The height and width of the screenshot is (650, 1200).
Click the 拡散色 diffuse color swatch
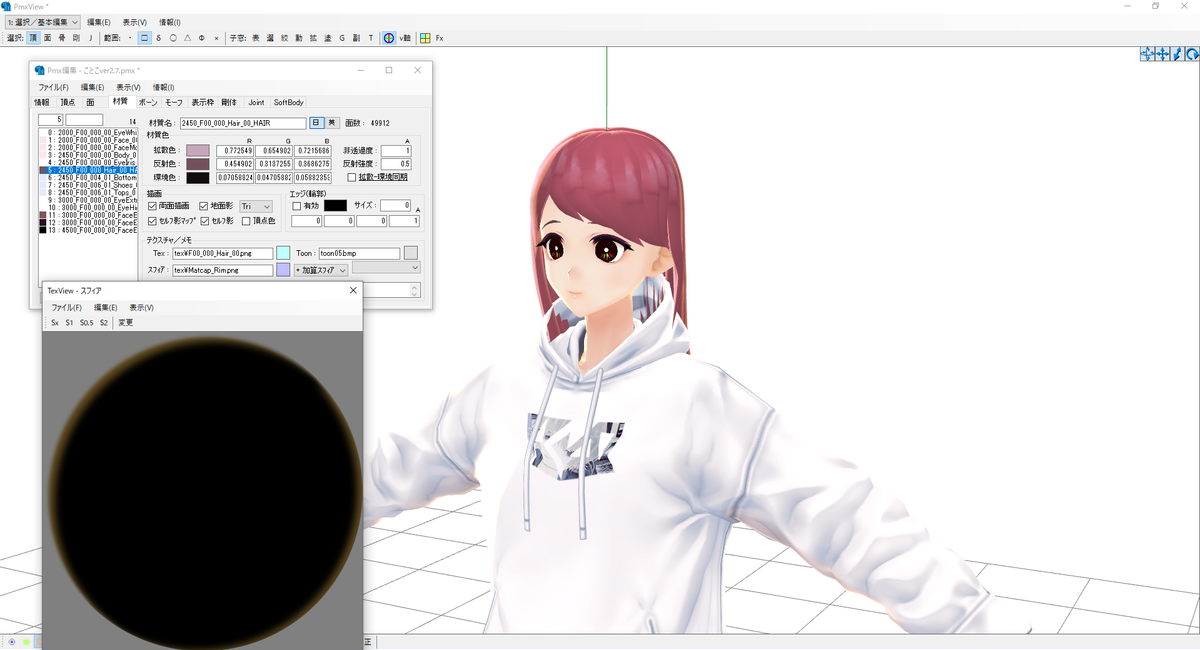click(197, 148)
